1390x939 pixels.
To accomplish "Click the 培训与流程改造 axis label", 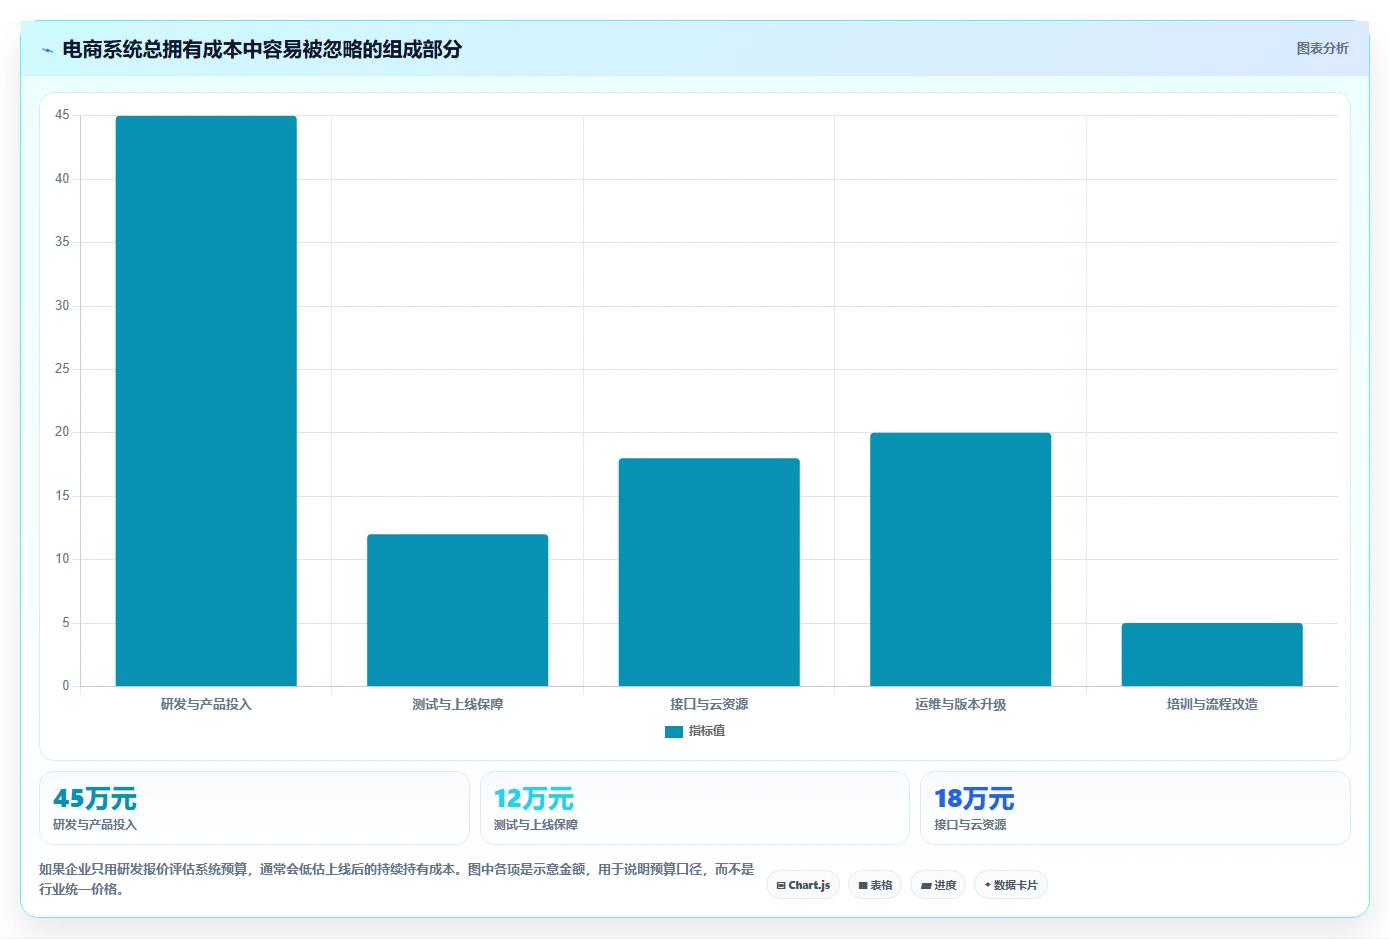I will (x=1212, y=704).
